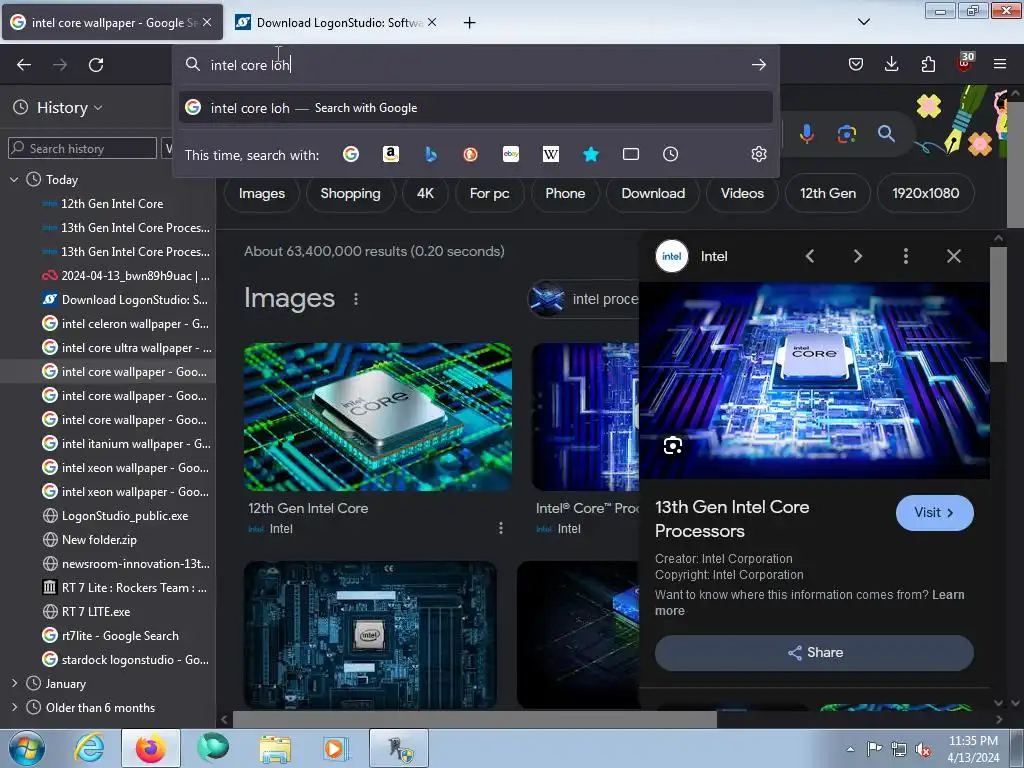Open the three-dot menu beside Images heading

coord(355,299)
